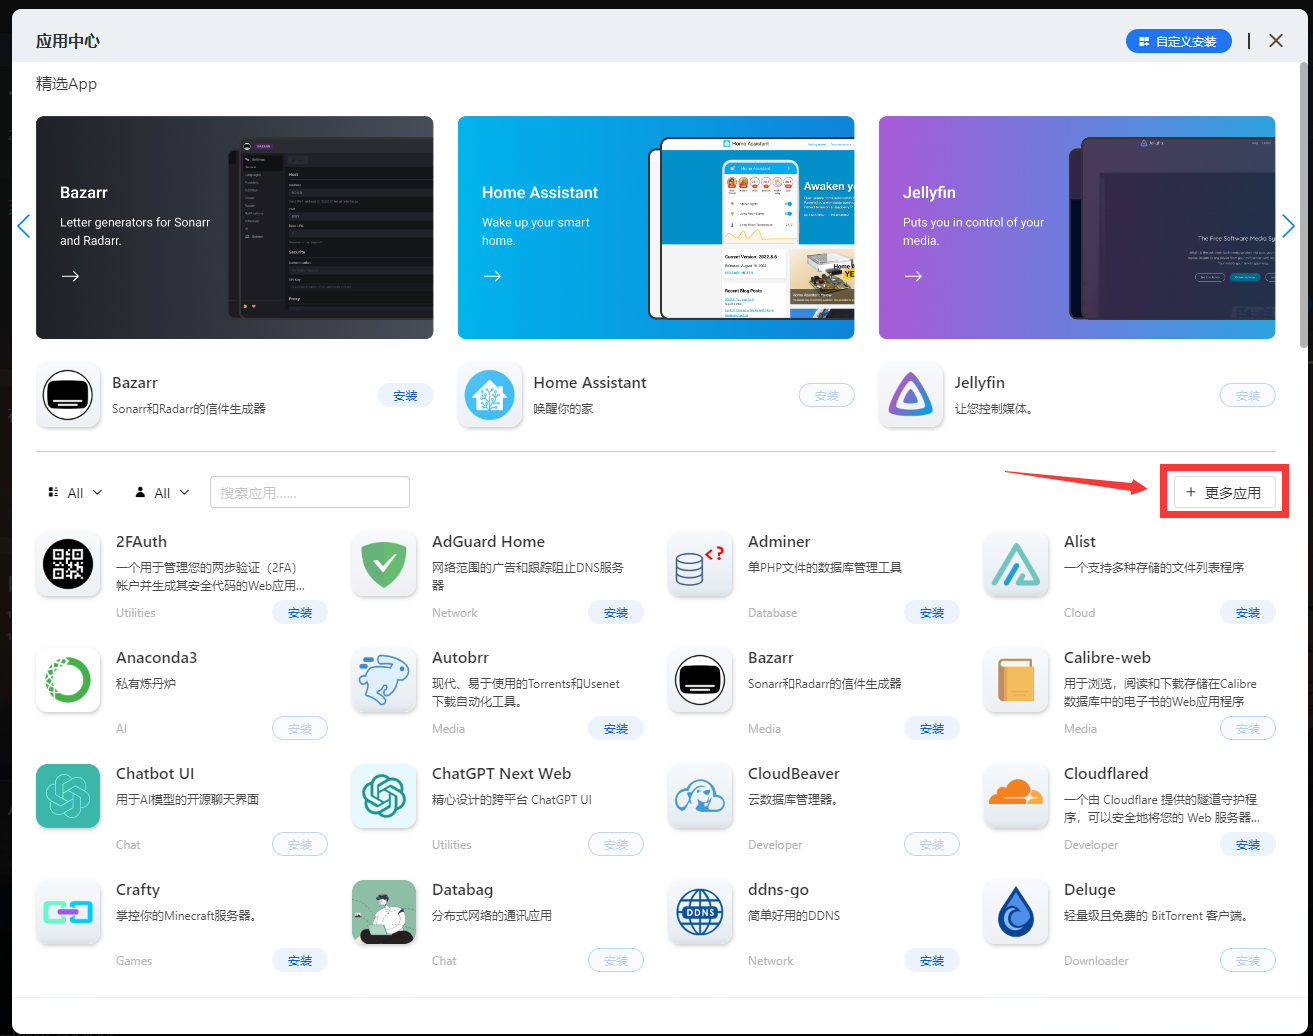Install Bazarr from the Media list
This screenshot has height=1036, width=1313.
click(x=932, y=729)
